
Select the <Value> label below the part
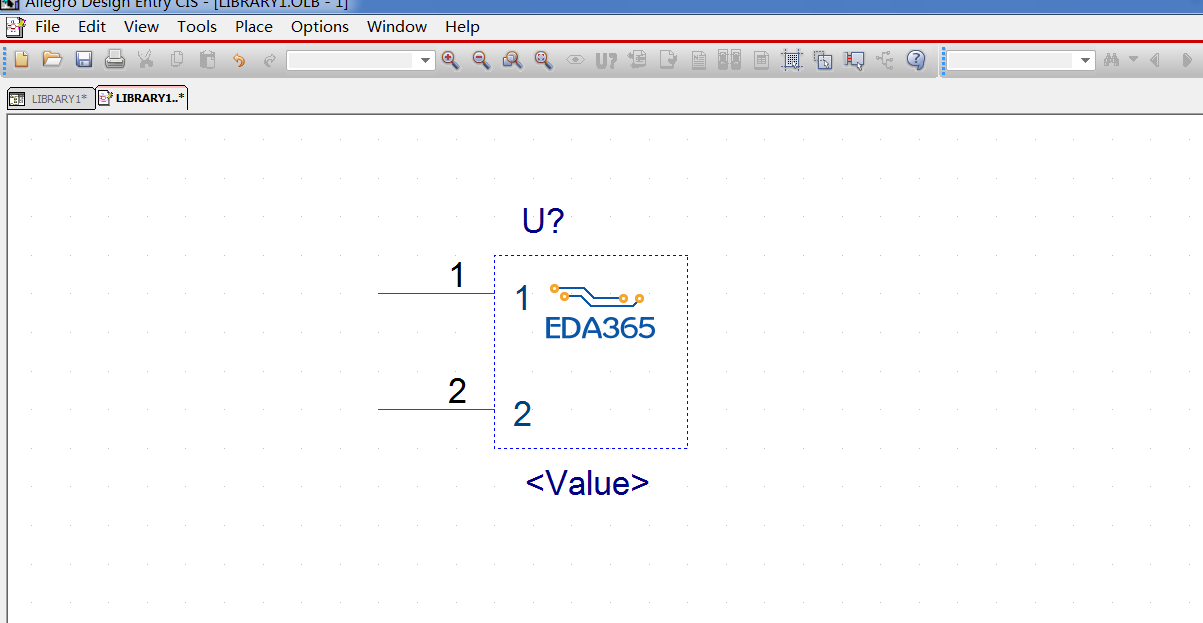pos(587,483)
